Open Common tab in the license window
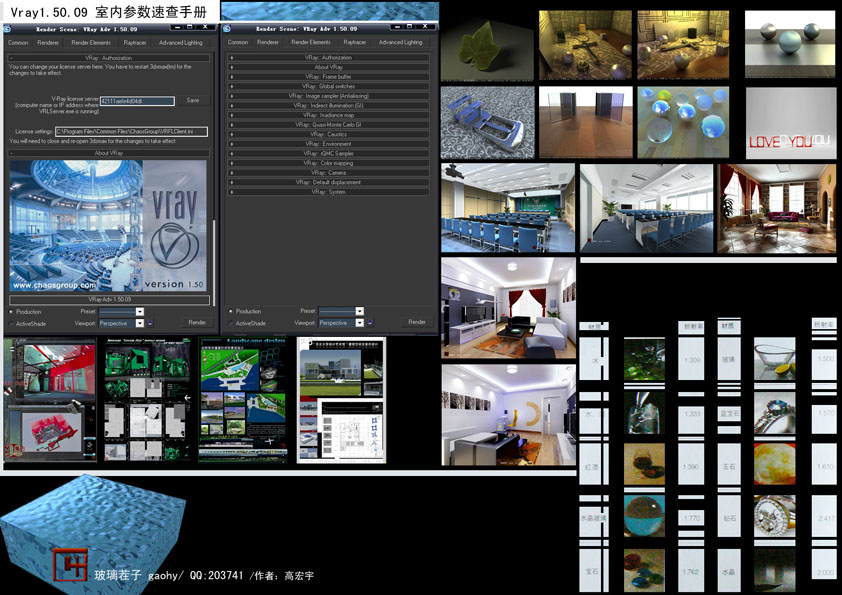This screenshot has height=595, width=842. click(18, 42)
